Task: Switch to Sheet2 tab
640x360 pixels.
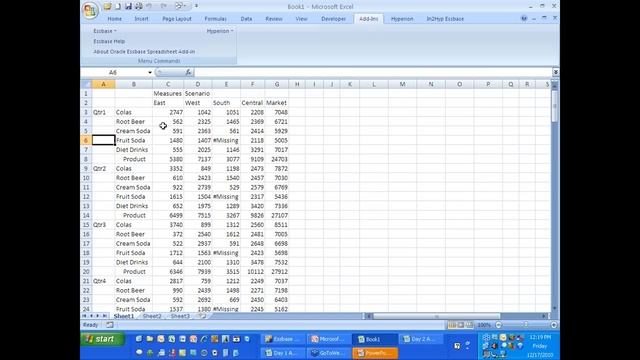Action: click(152, 316)
